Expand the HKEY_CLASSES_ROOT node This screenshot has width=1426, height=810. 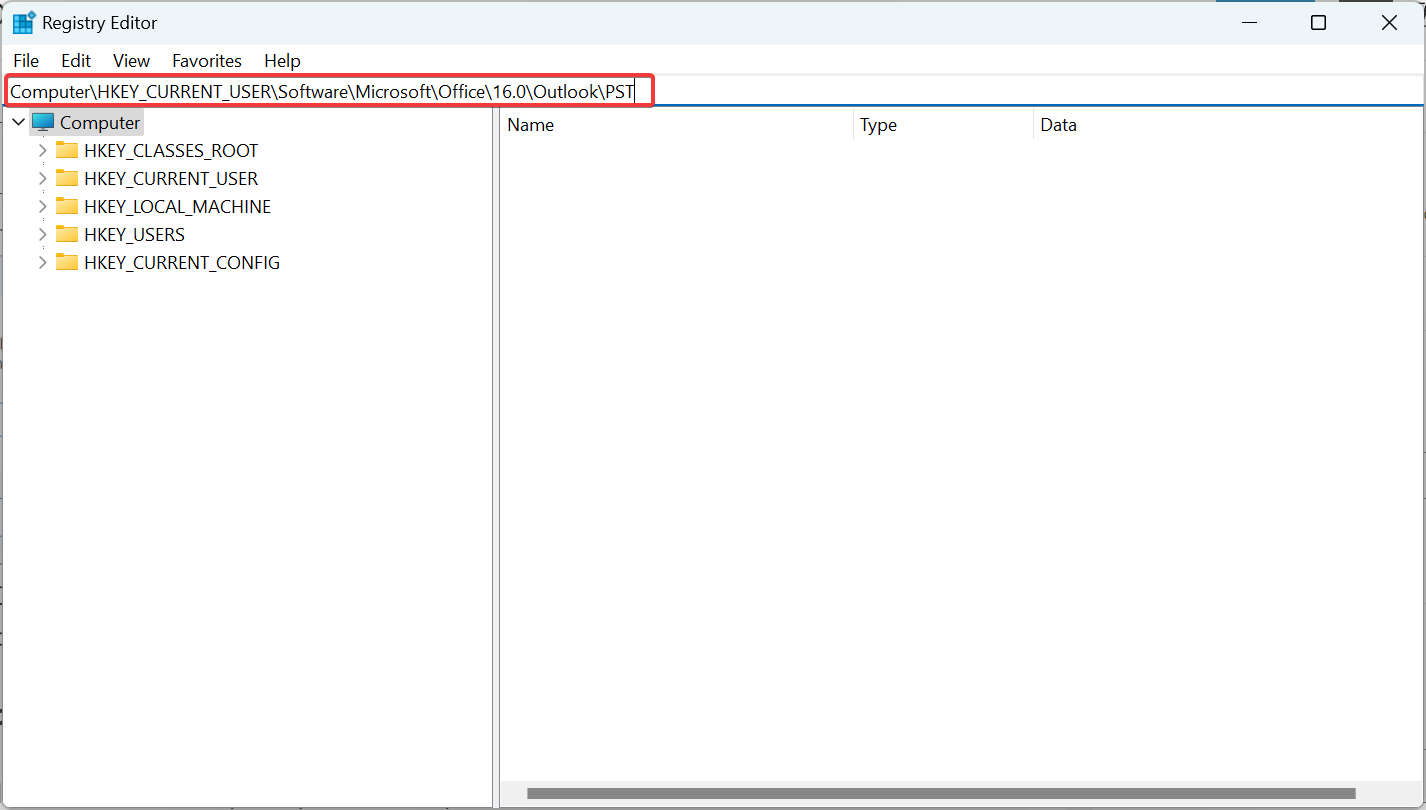pyautogui.click(x=42, y=151)
